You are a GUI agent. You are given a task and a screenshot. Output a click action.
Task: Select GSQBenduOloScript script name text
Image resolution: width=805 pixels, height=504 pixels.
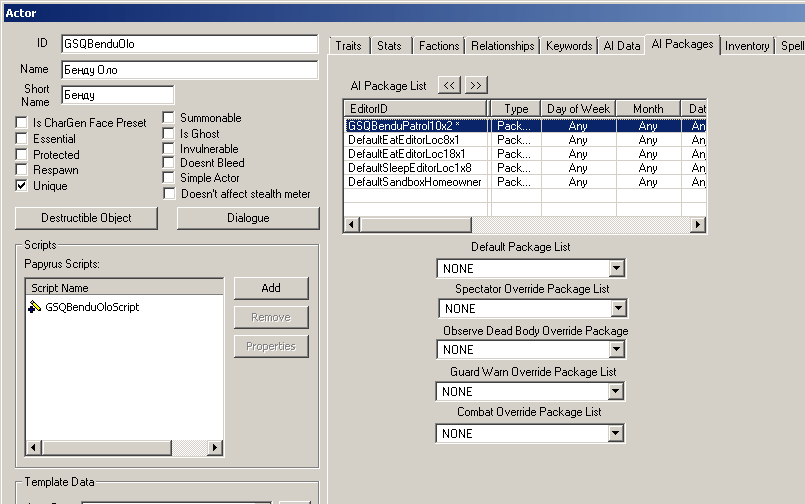click(x=92, y=307)
